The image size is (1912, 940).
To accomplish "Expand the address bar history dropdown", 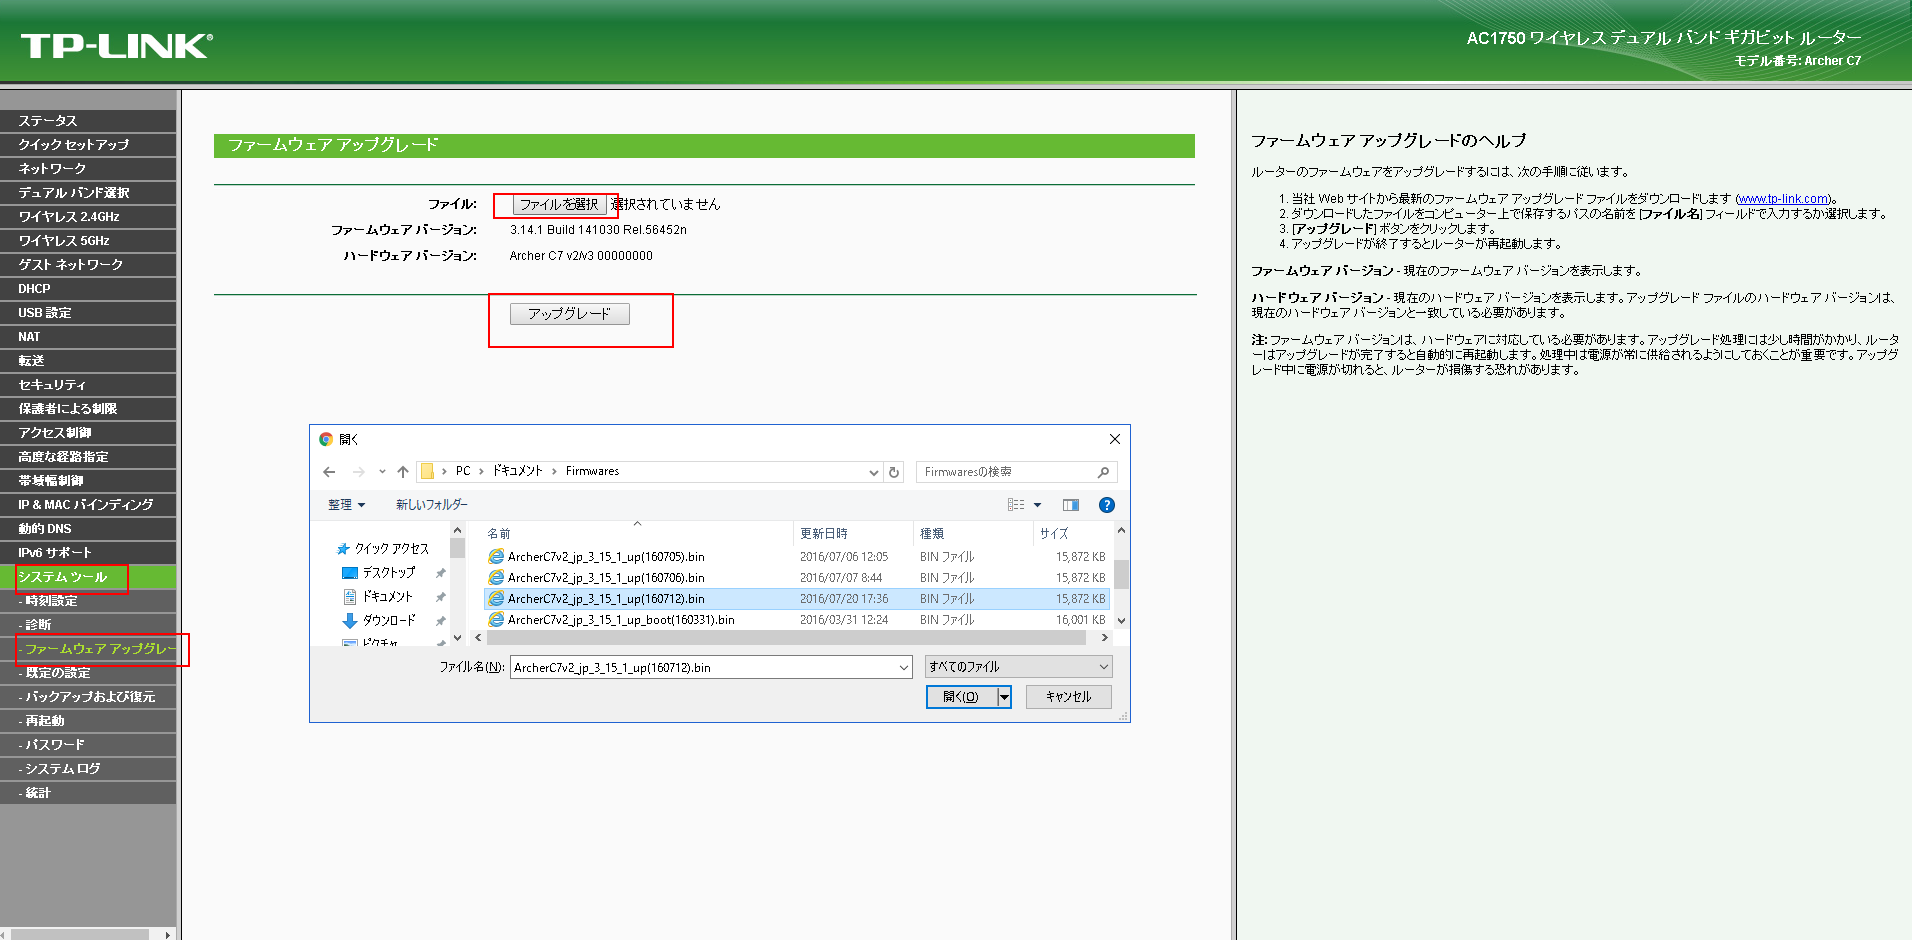I will 873,472.
